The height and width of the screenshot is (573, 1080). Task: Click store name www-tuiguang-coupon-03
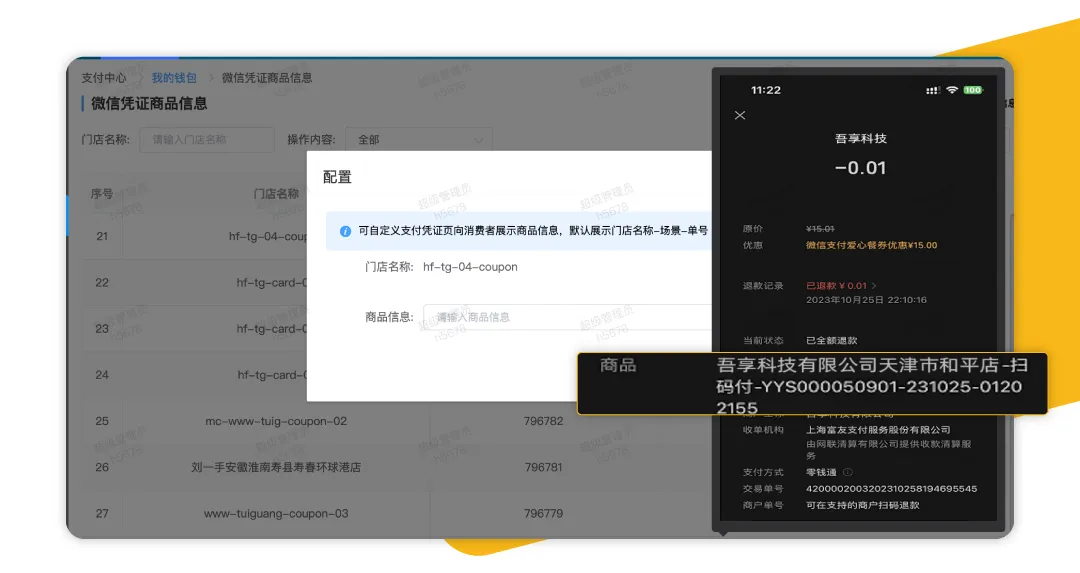tap(276, 513)
